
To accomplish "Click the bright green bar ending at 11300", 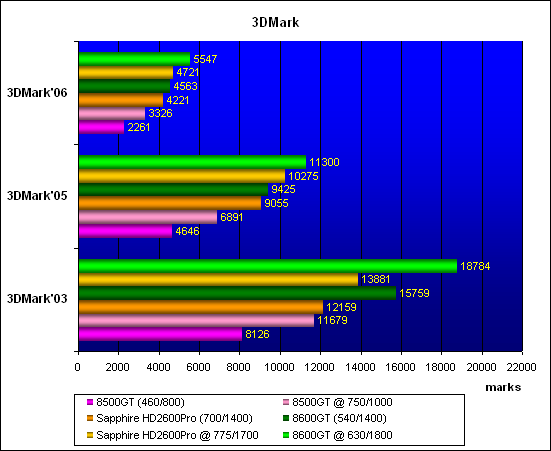I will pos(192,162).
